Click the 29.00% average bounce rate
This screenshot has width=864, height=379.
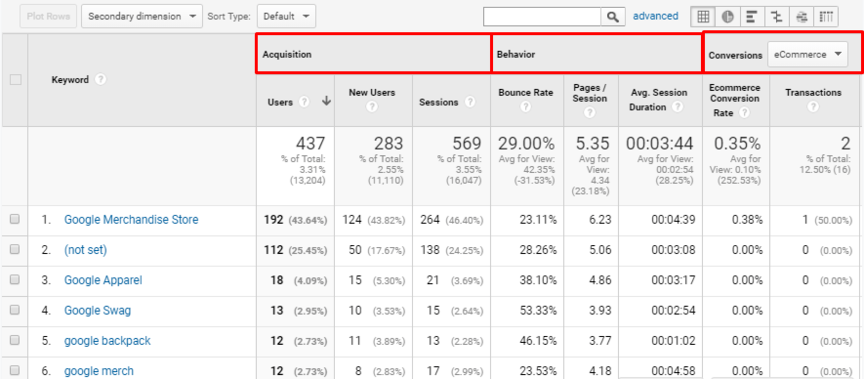click(x=526, y=144)
